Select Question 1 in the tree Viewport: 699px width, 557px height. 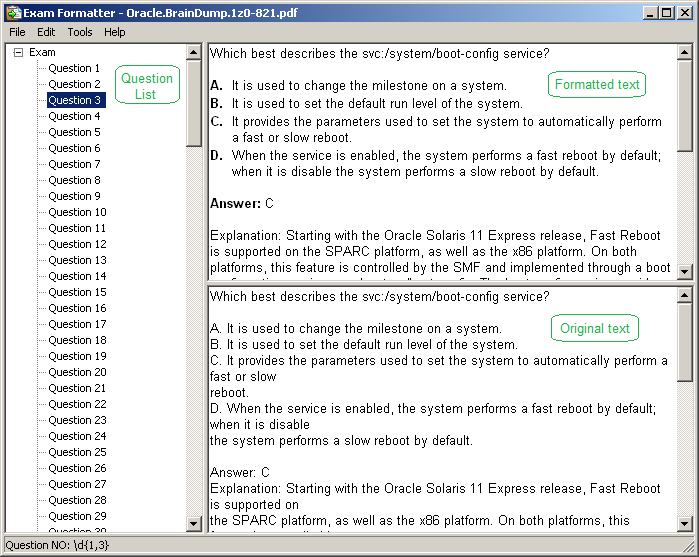pyautogui.click(x=74, y=68)
